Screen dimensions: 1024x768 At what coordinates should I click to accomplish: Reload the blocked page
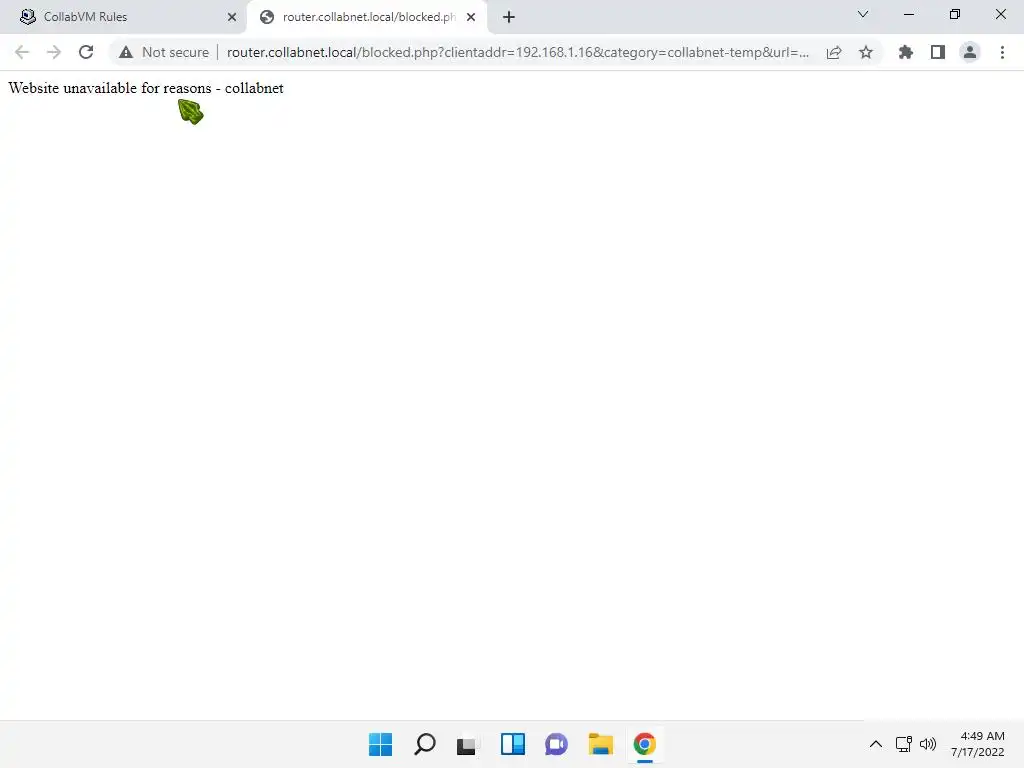coord(86,52)
